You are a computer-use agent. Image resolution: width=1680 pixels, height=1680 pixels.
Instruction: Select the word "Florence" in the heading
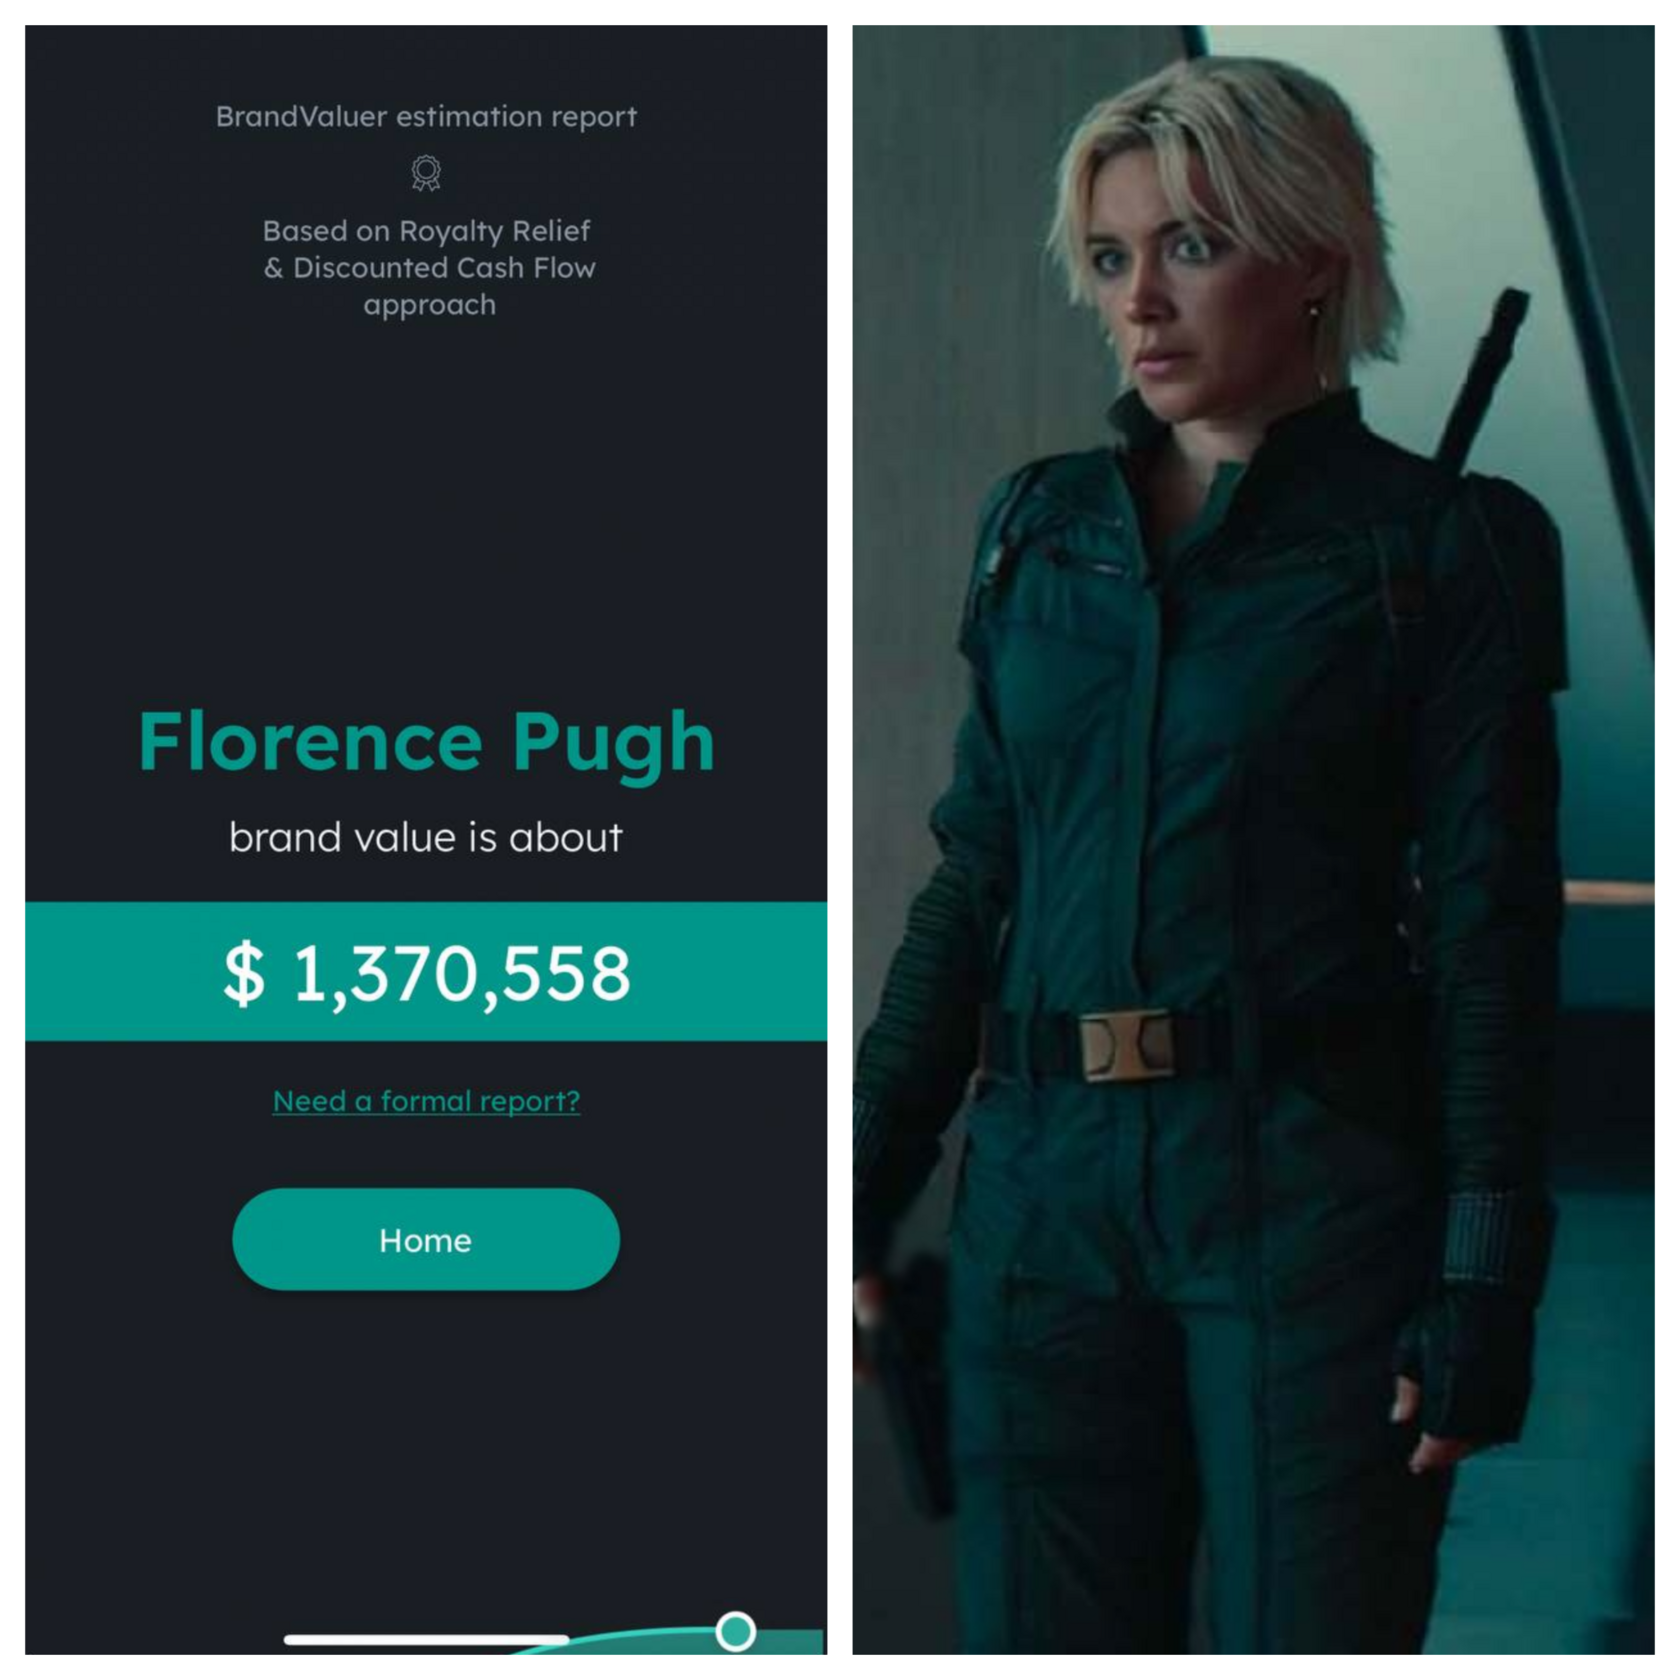311,741
